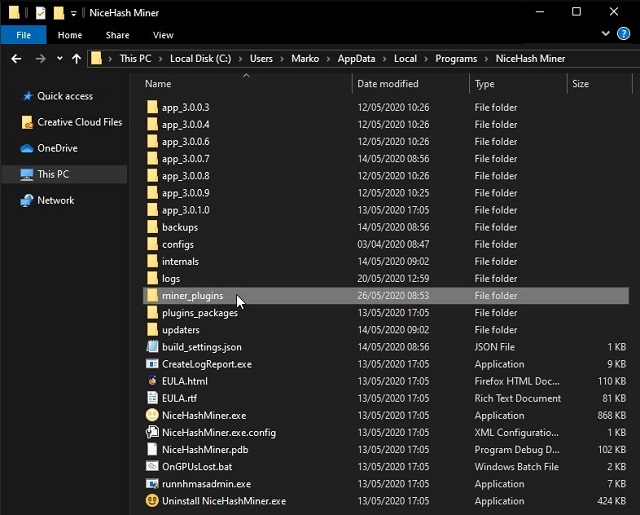Open the Home ribbon tab
Image resolution: width=640 pixels, height=515 pixels.
pyautogui.click(x=70, y=35)
